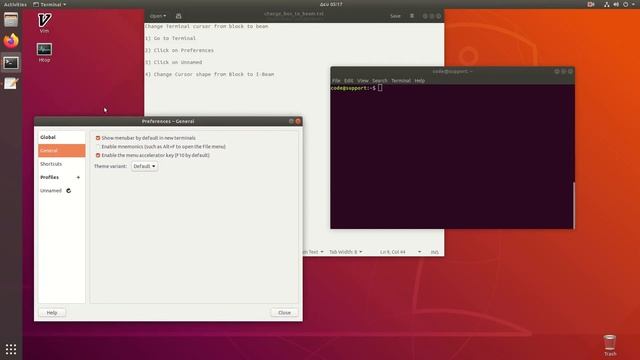Viewport: 640px width, 360px height.
Task: Open the Files app in the dock
Action: (11, 20)
